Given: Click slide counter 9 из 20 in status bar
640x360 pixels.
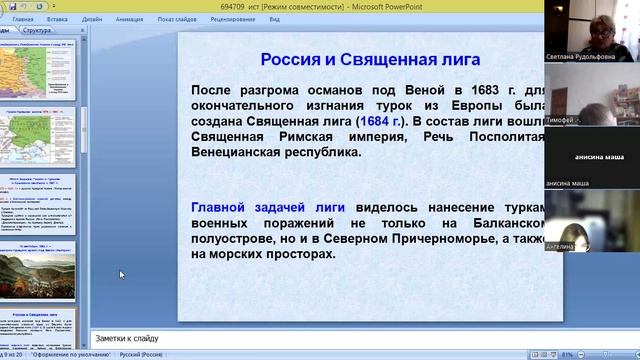Looking at the screenshot, I should tap(12, 355).
